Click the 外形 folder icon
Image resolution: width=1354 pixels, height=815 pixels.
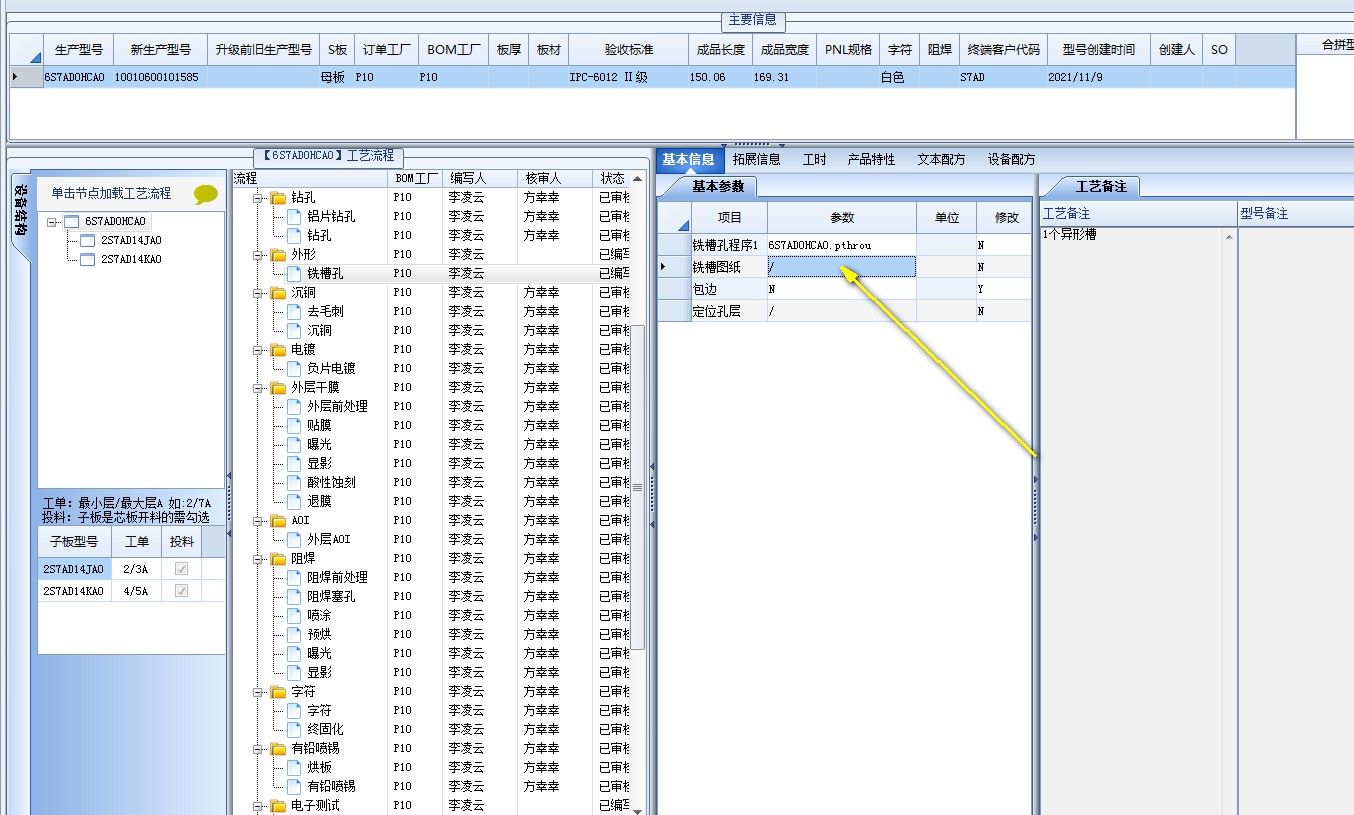[x=278, y=255]
